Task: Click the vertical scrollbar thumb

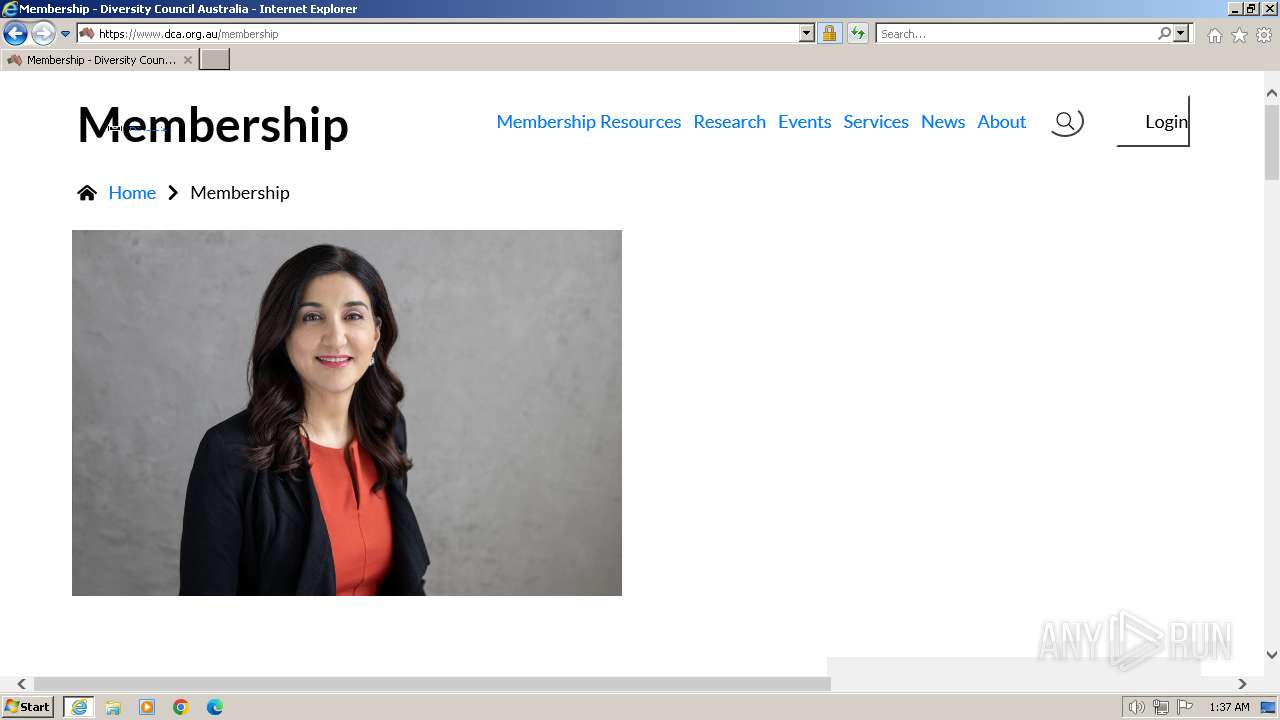Action: click(x=1272, y=141)
